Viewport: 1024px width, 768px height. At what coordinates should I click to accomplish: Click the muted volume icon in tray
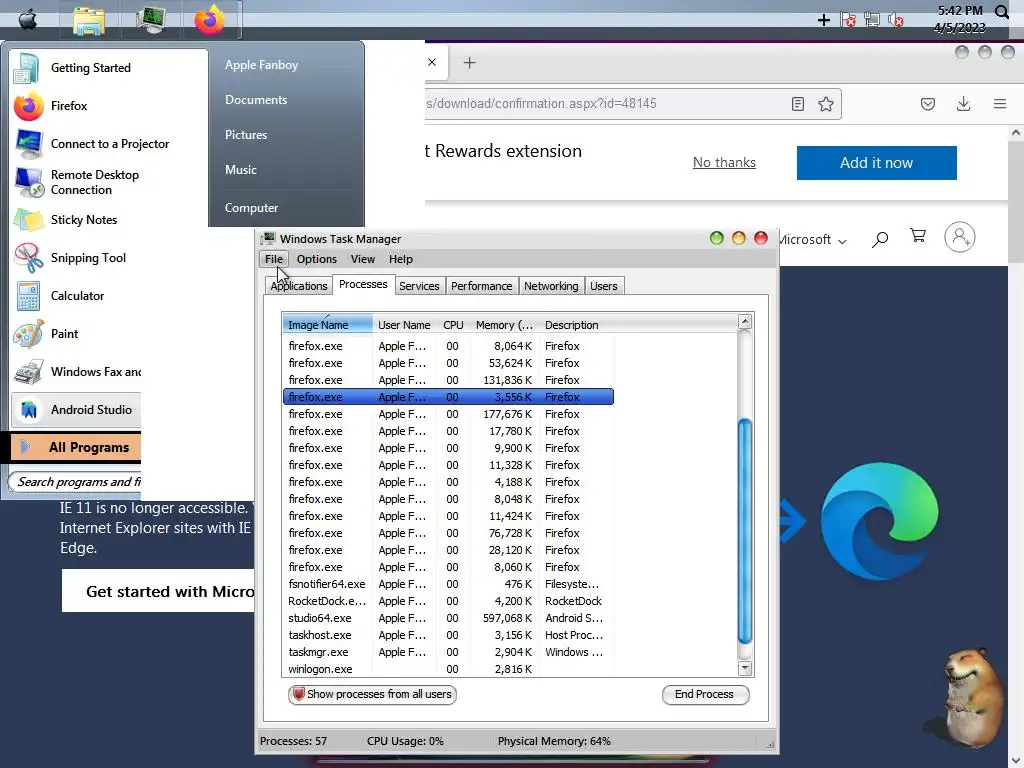(896, 20)
